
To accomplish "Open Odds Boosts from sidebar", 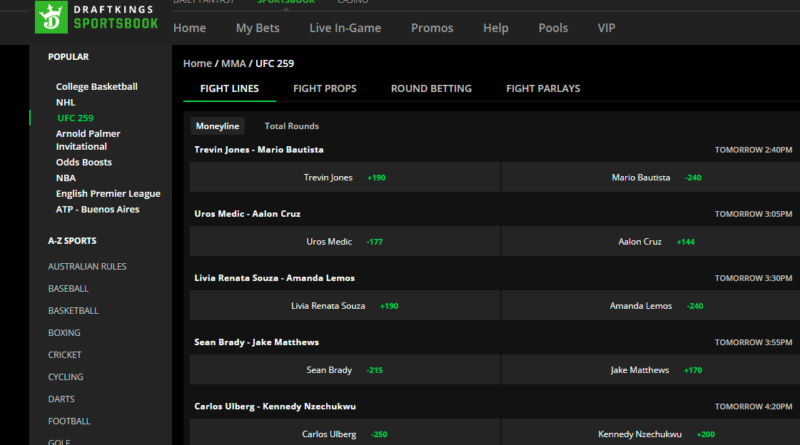I will tap(84, 162).
